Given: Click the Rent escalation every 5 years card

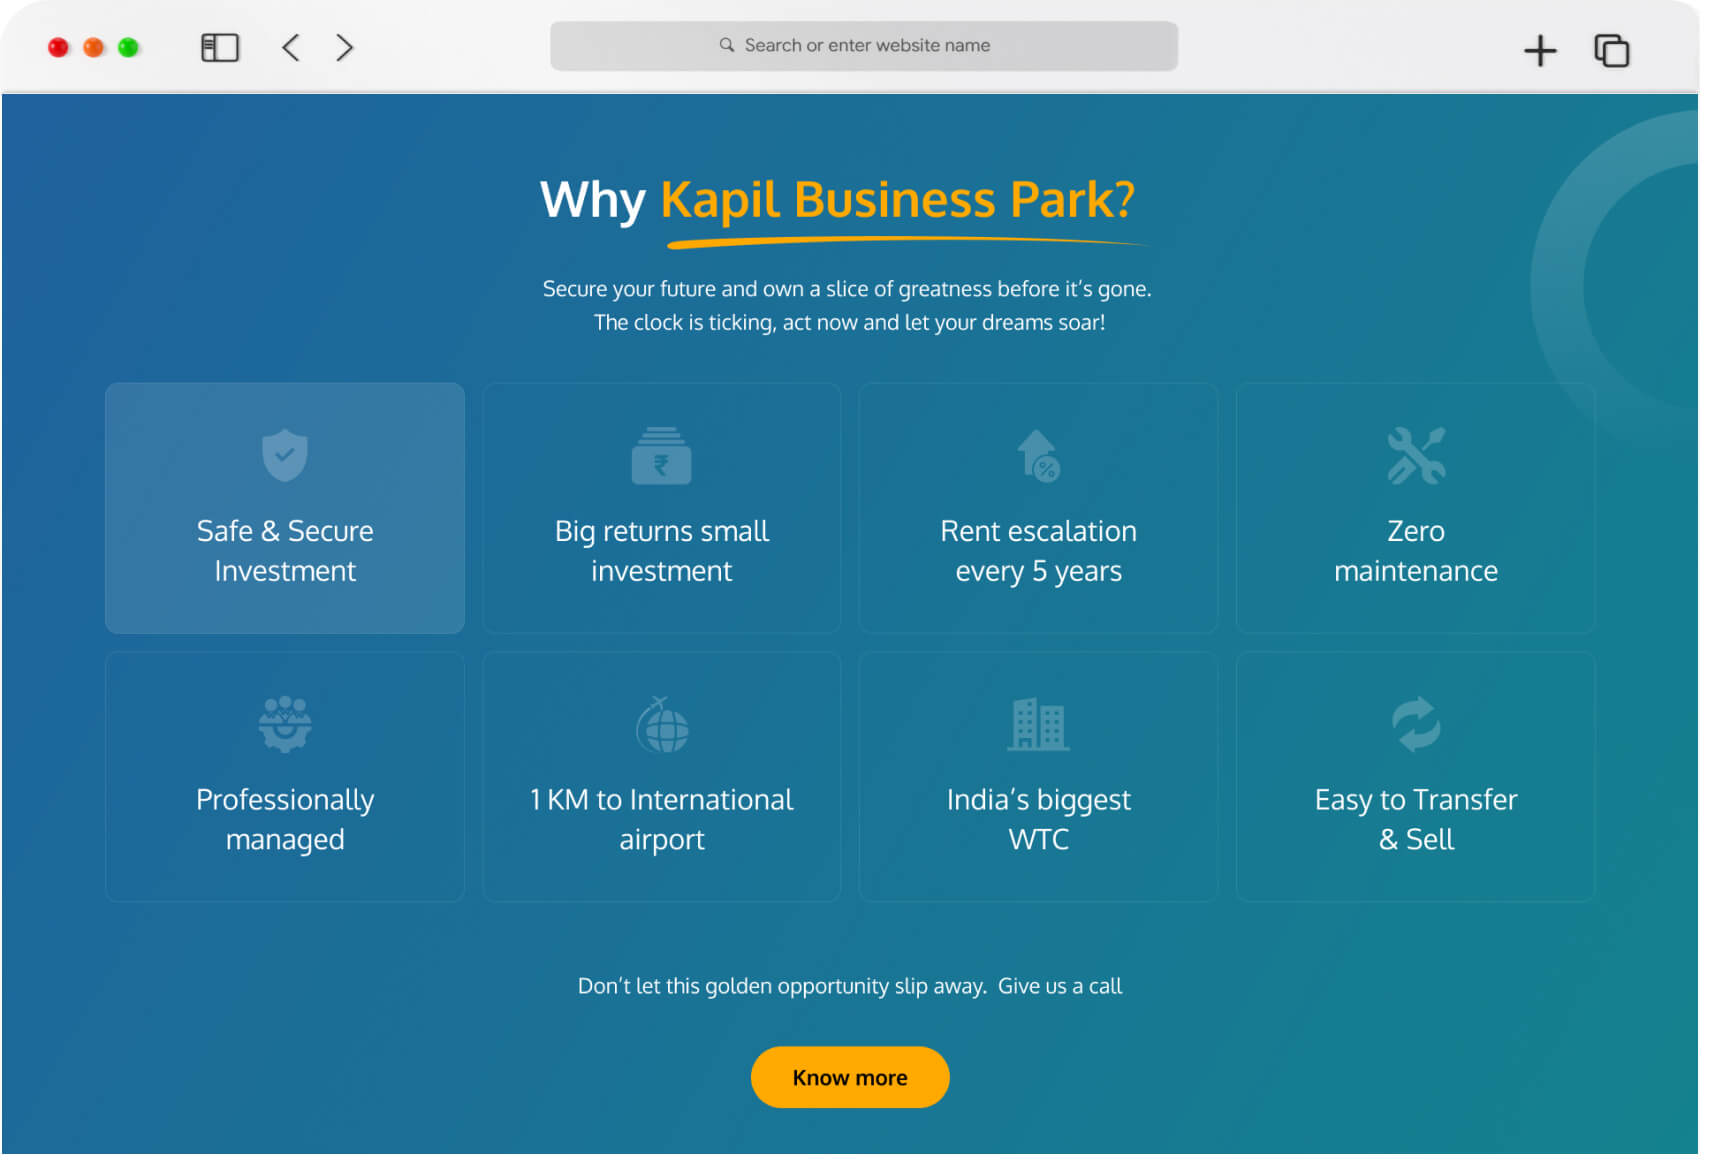Looking at the screenshot, I should (x=1038, y=508).
